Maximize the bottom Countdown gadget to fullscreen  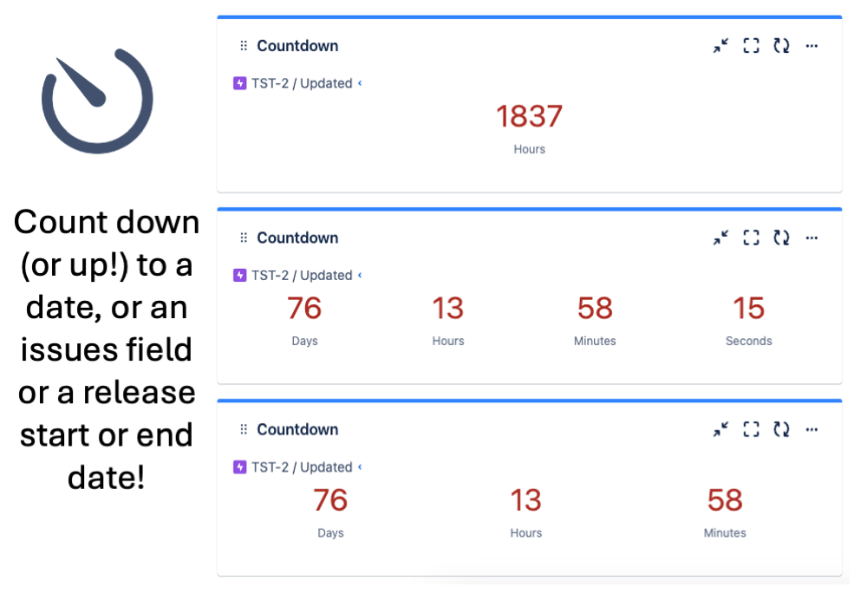751,430
